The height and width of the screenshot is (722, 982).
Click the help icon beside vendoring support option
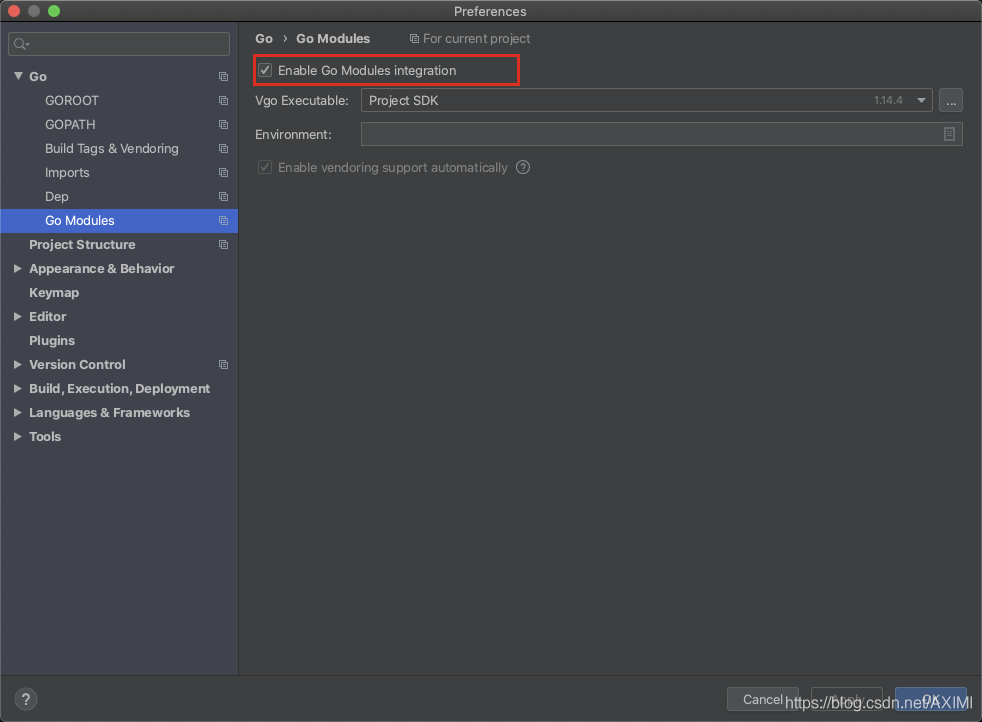coord(522,167)
